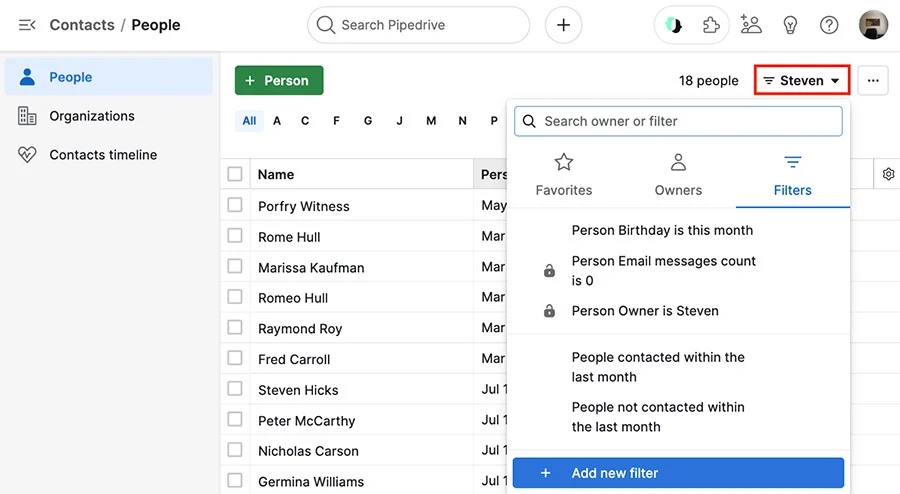900x494 pixels.
Task: Open contact Romeo Hull
Action: 293,298
